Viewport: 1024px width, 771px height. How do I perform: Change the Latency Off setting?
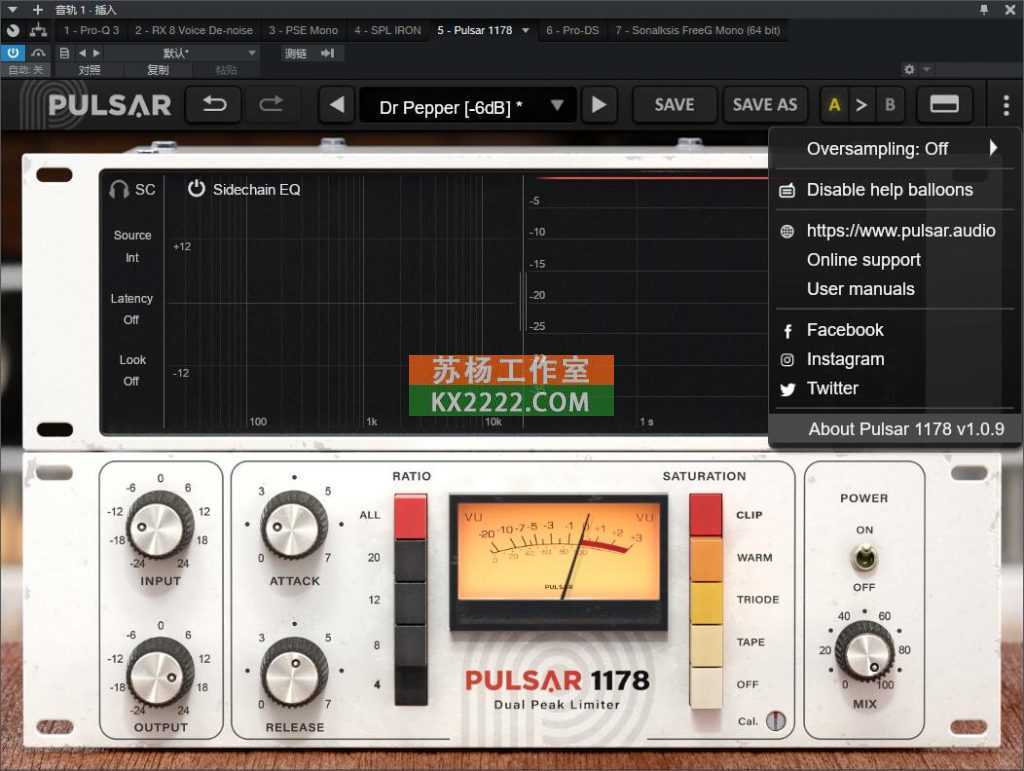tap(131, 320)
